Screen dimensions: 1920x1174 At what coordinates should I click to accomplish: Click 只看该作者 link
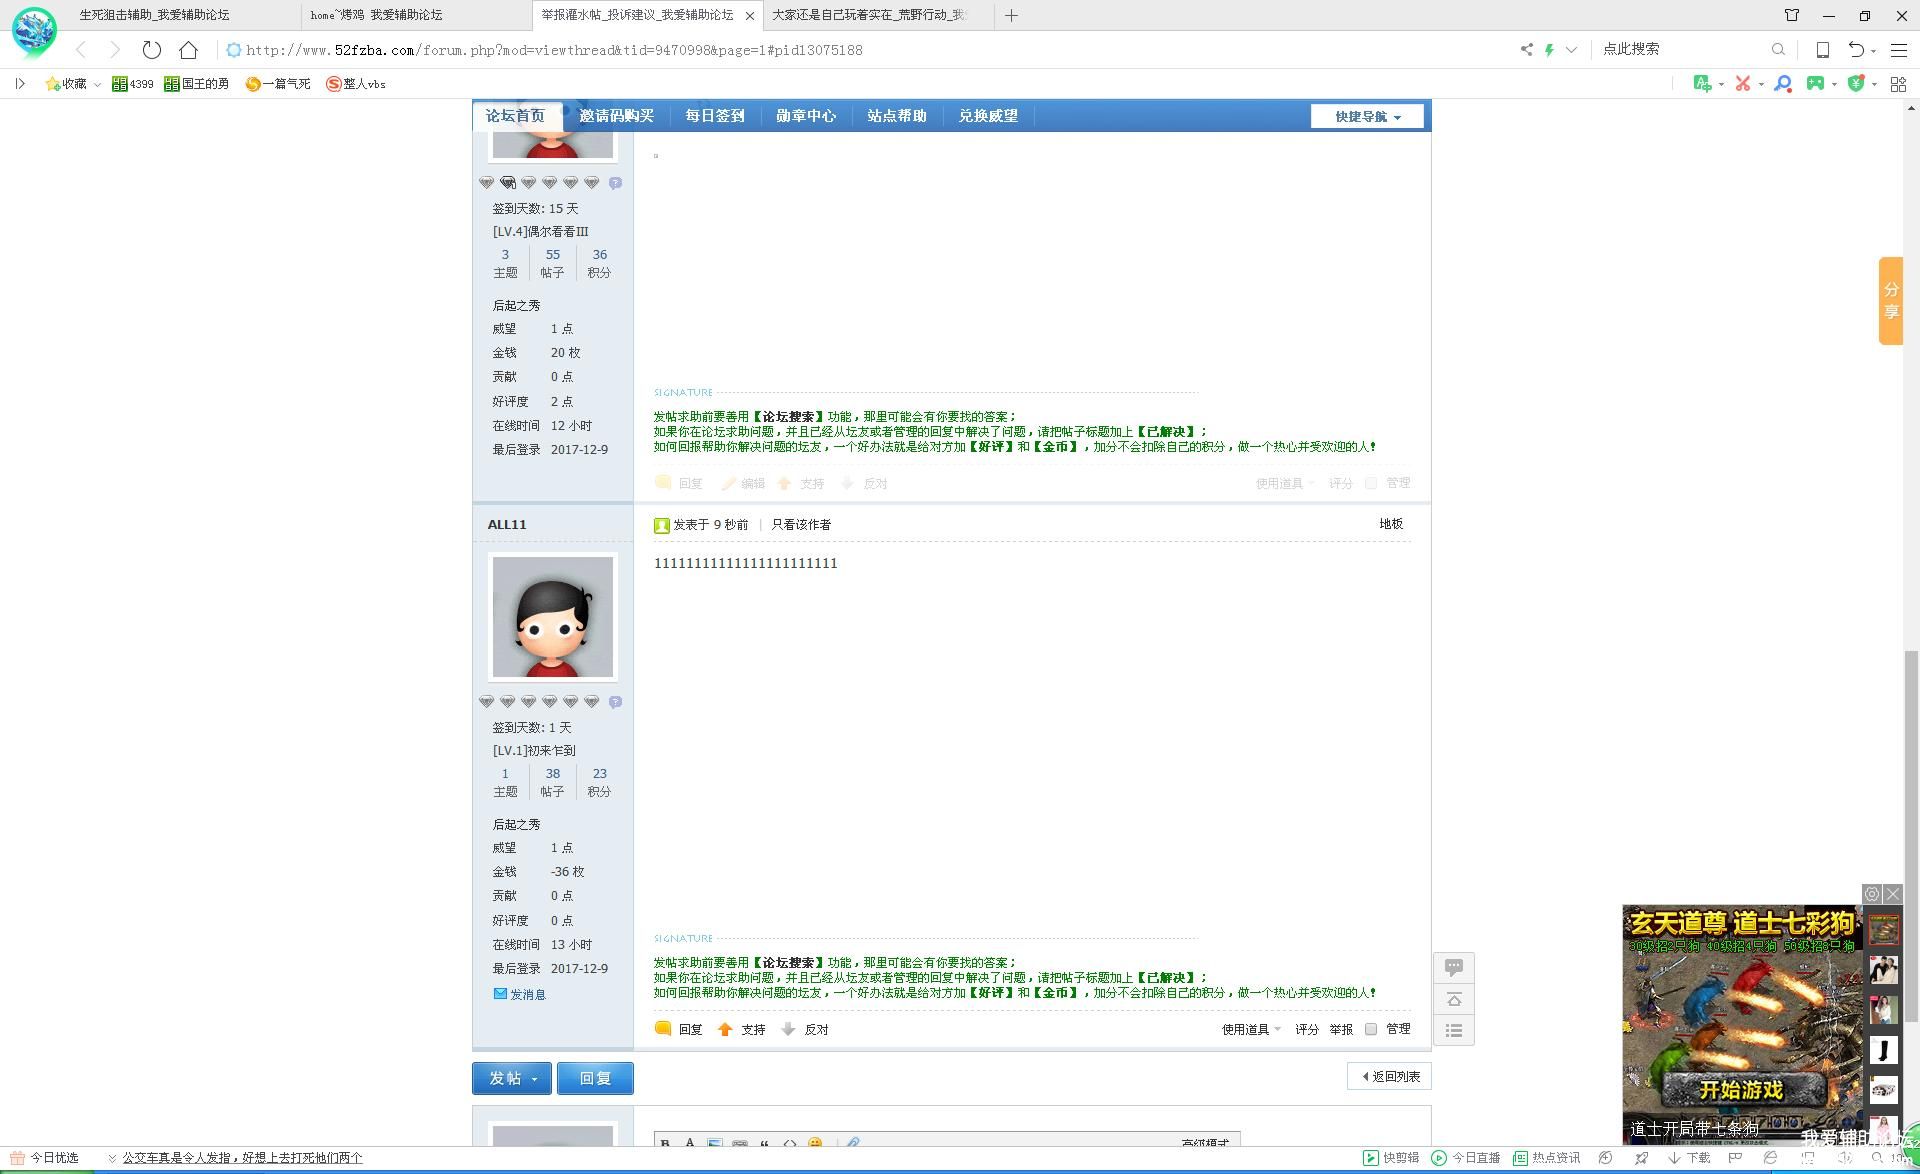801,524
